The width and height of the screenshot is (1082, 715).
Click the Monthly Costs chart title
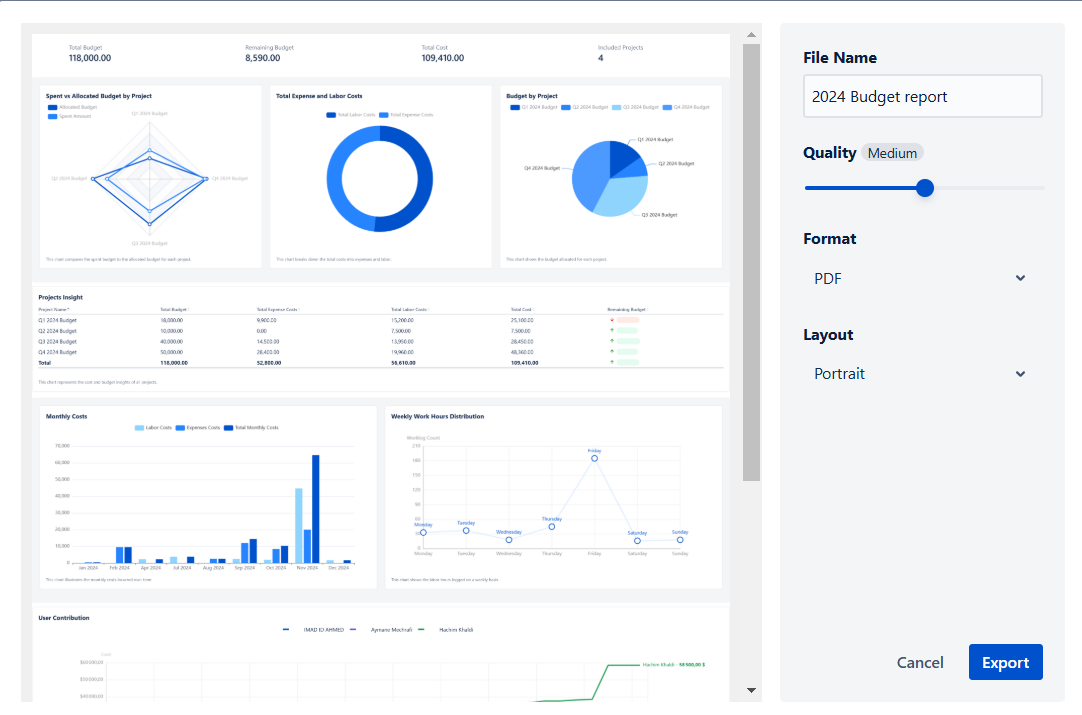(66, 416)
